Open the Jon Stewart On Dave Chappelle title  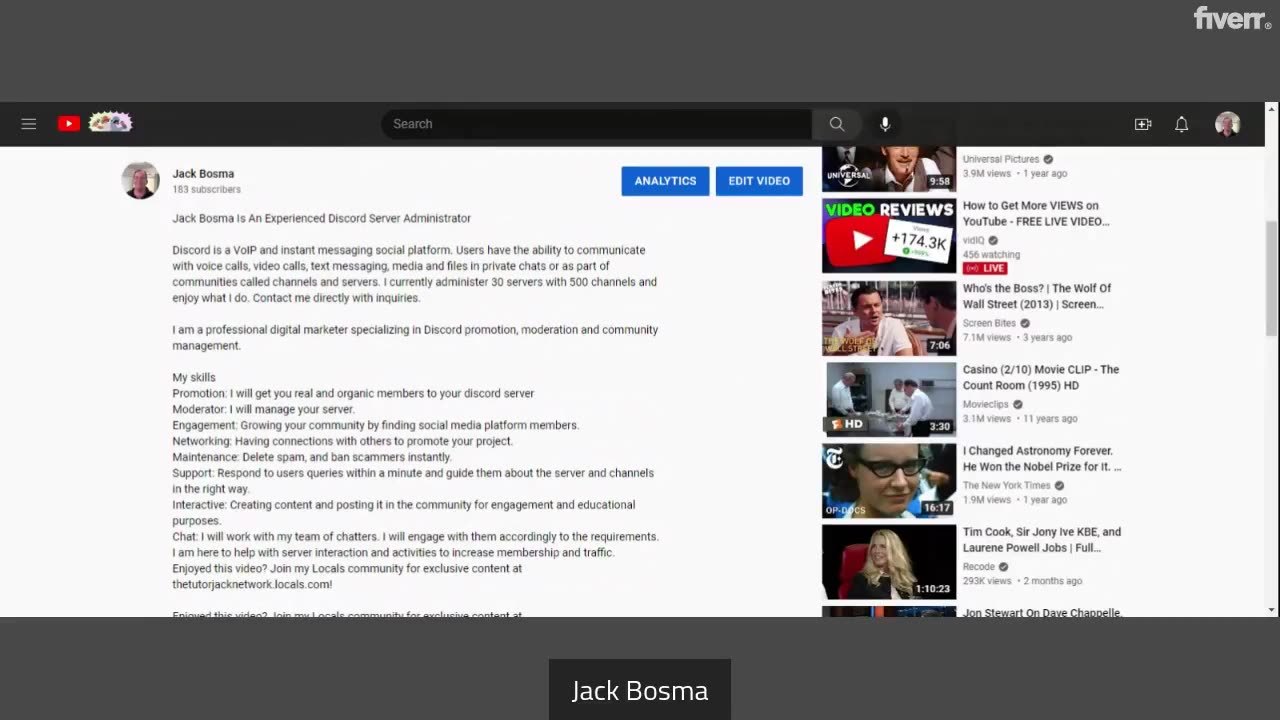tap(1042, 612)
